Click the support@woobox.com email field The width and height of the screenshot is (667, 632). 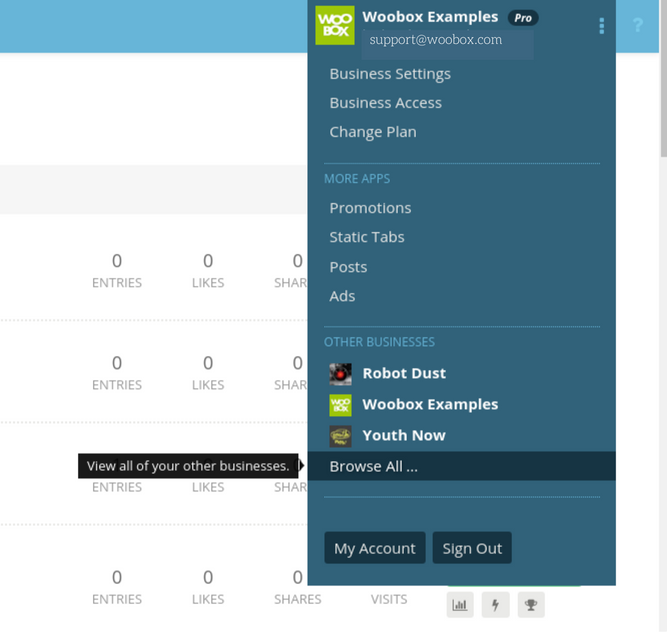click(447, 45)
